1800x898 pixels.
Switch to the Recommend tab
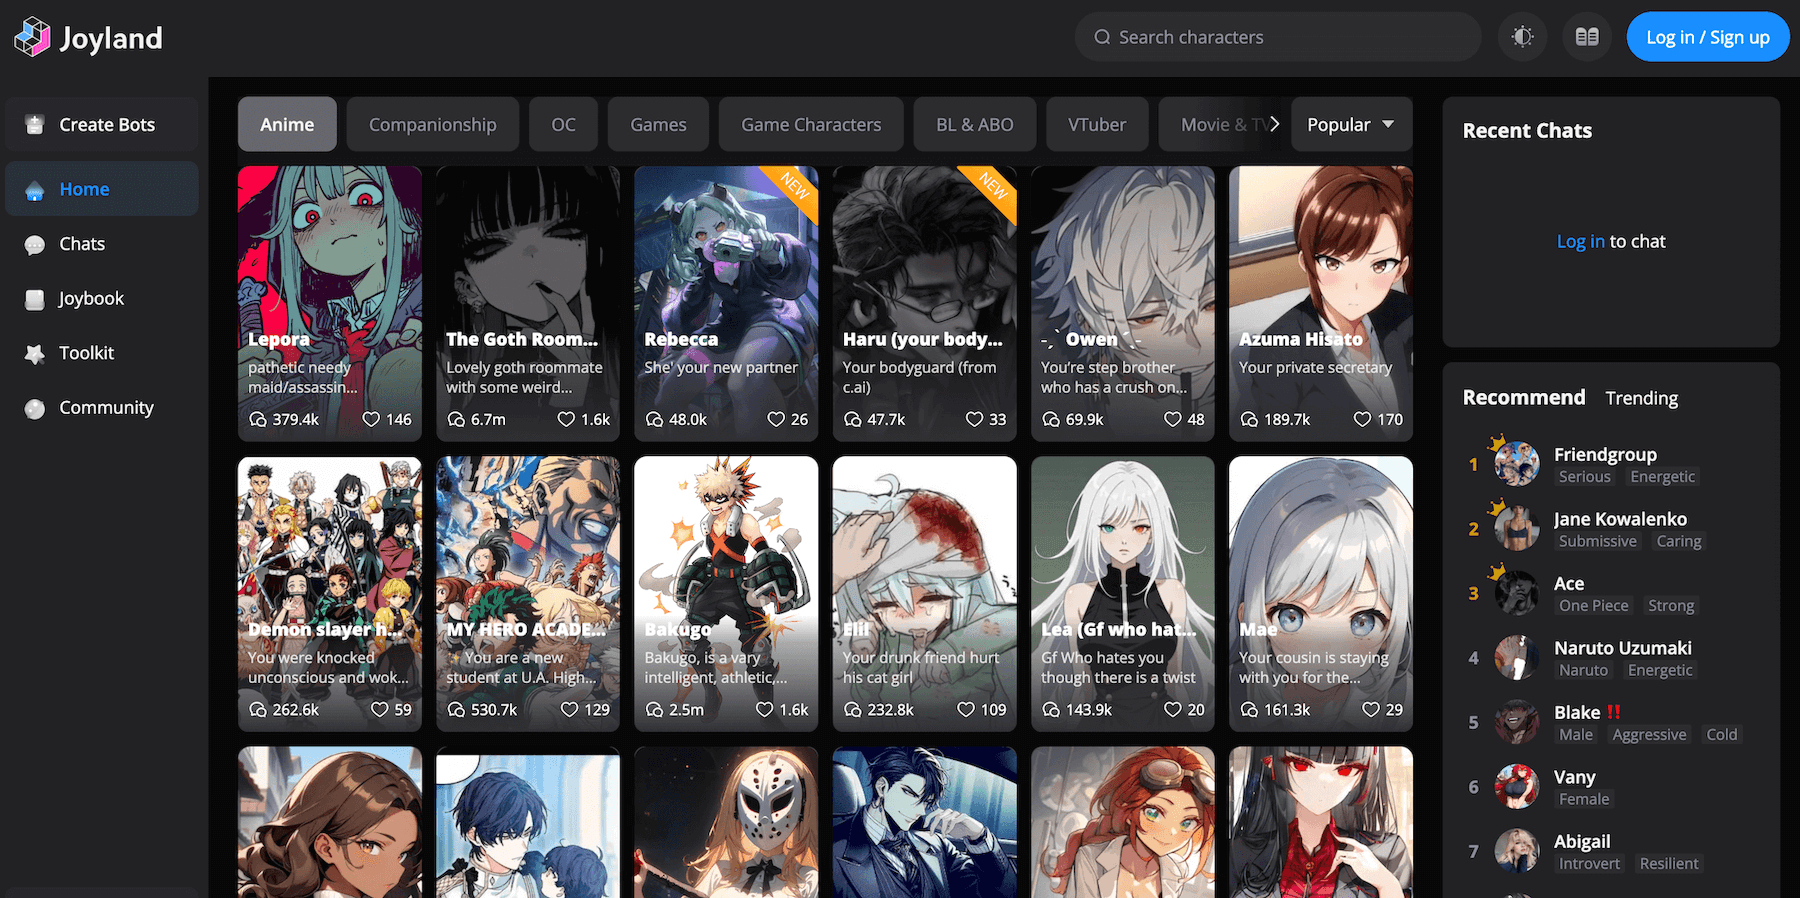tap(1524, 397)
